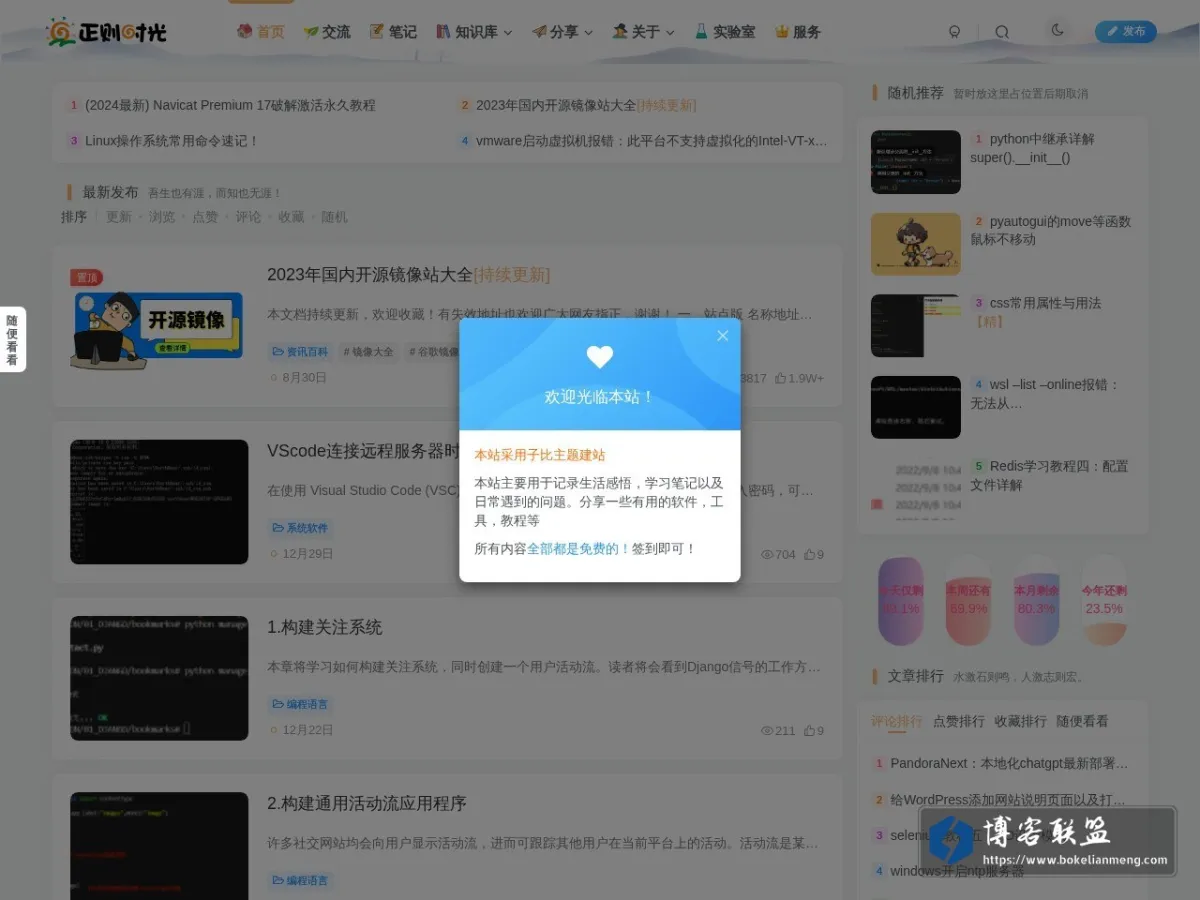Screen dimensions: 1200x900
Task: Open css常用属性与用法 recommended article
Action: 1036,312
